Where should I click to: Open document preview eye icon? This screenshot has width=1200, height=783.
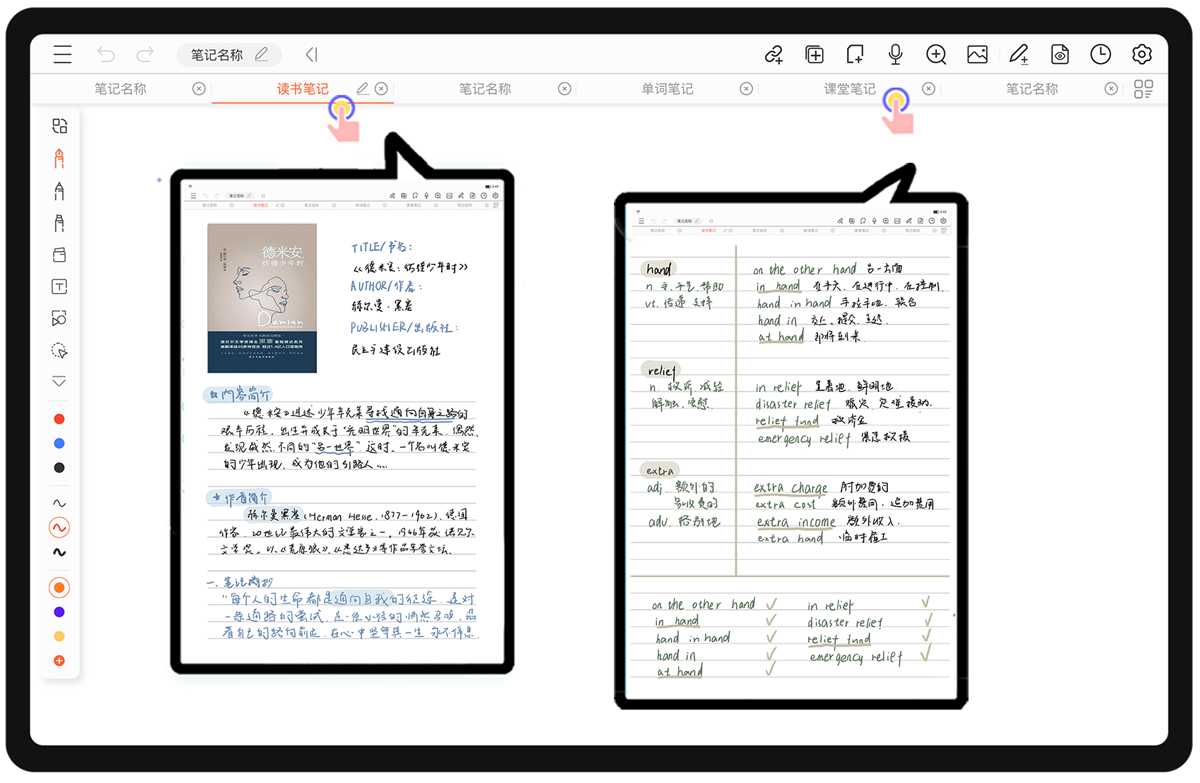tap(1060, 55)
